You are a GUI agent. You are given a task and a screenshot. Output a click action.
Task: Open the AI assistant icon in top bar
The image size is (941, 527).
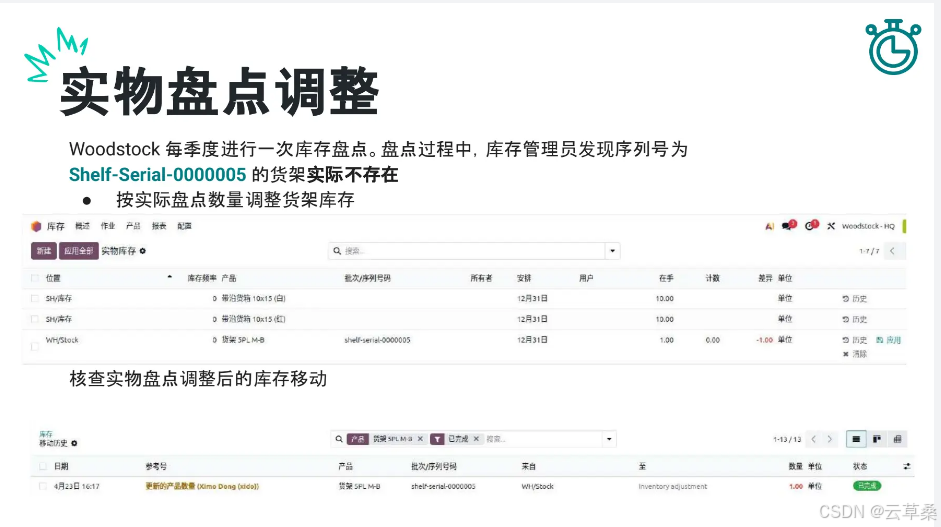pyautogui.click(x=769, y=226)
